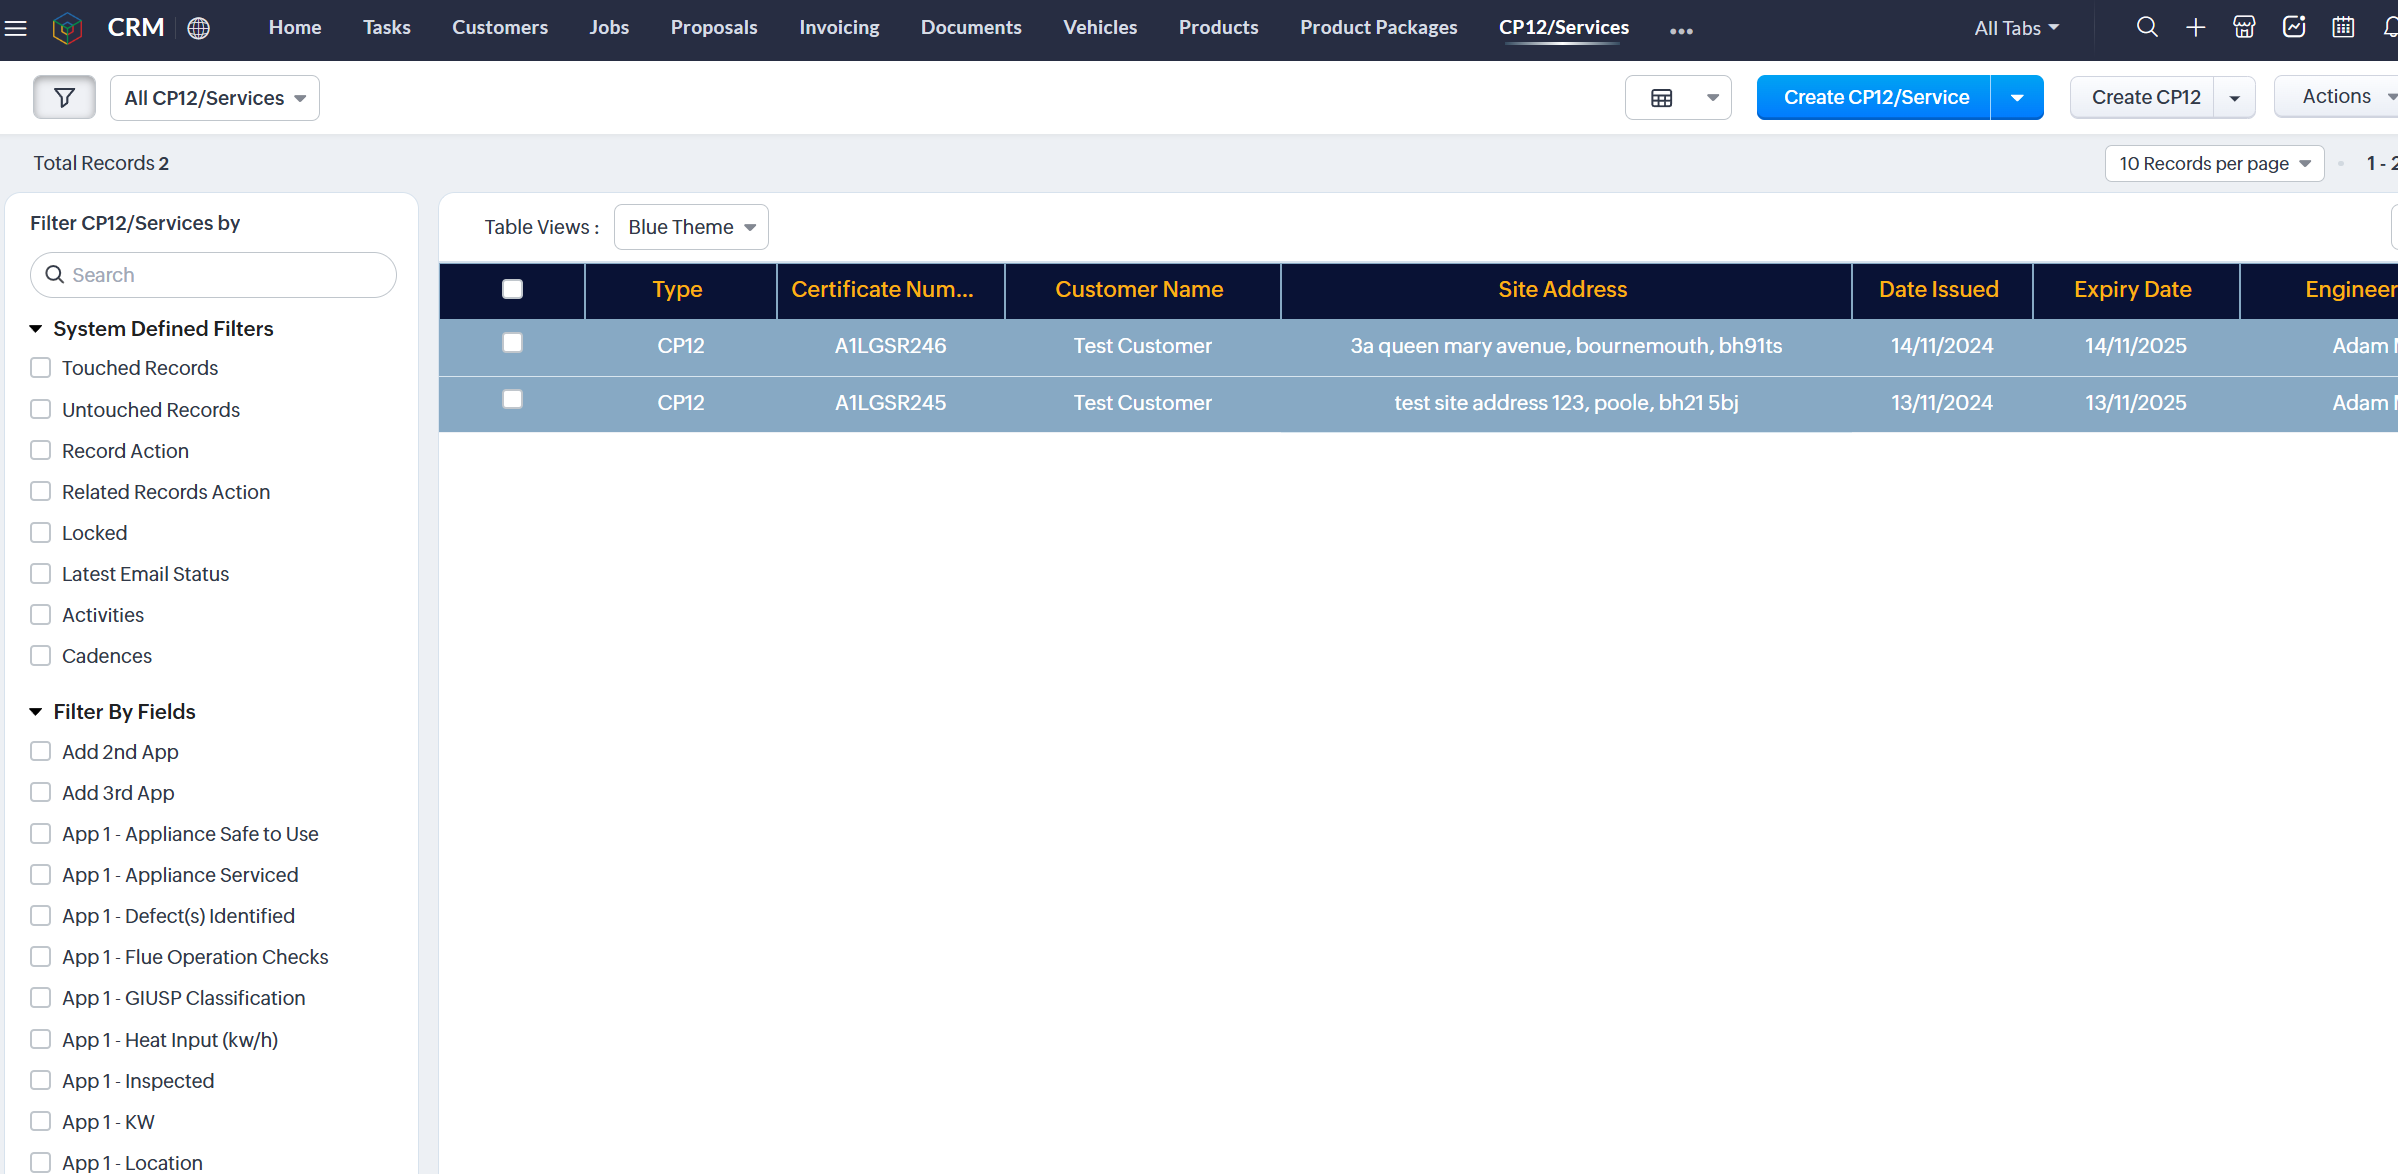Open the 10 Records per page dropdown

(x=2214, y=164)
